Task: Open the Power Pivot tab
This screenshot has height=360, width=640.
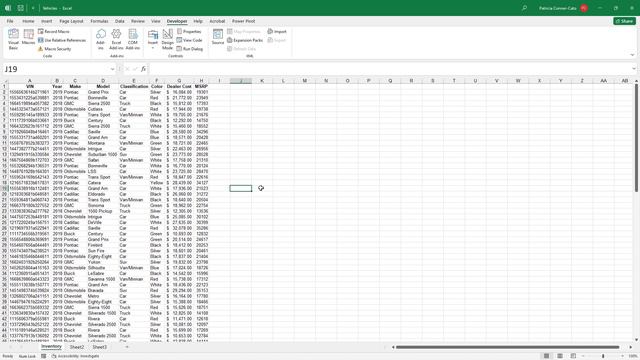Action: pos(244,21)
